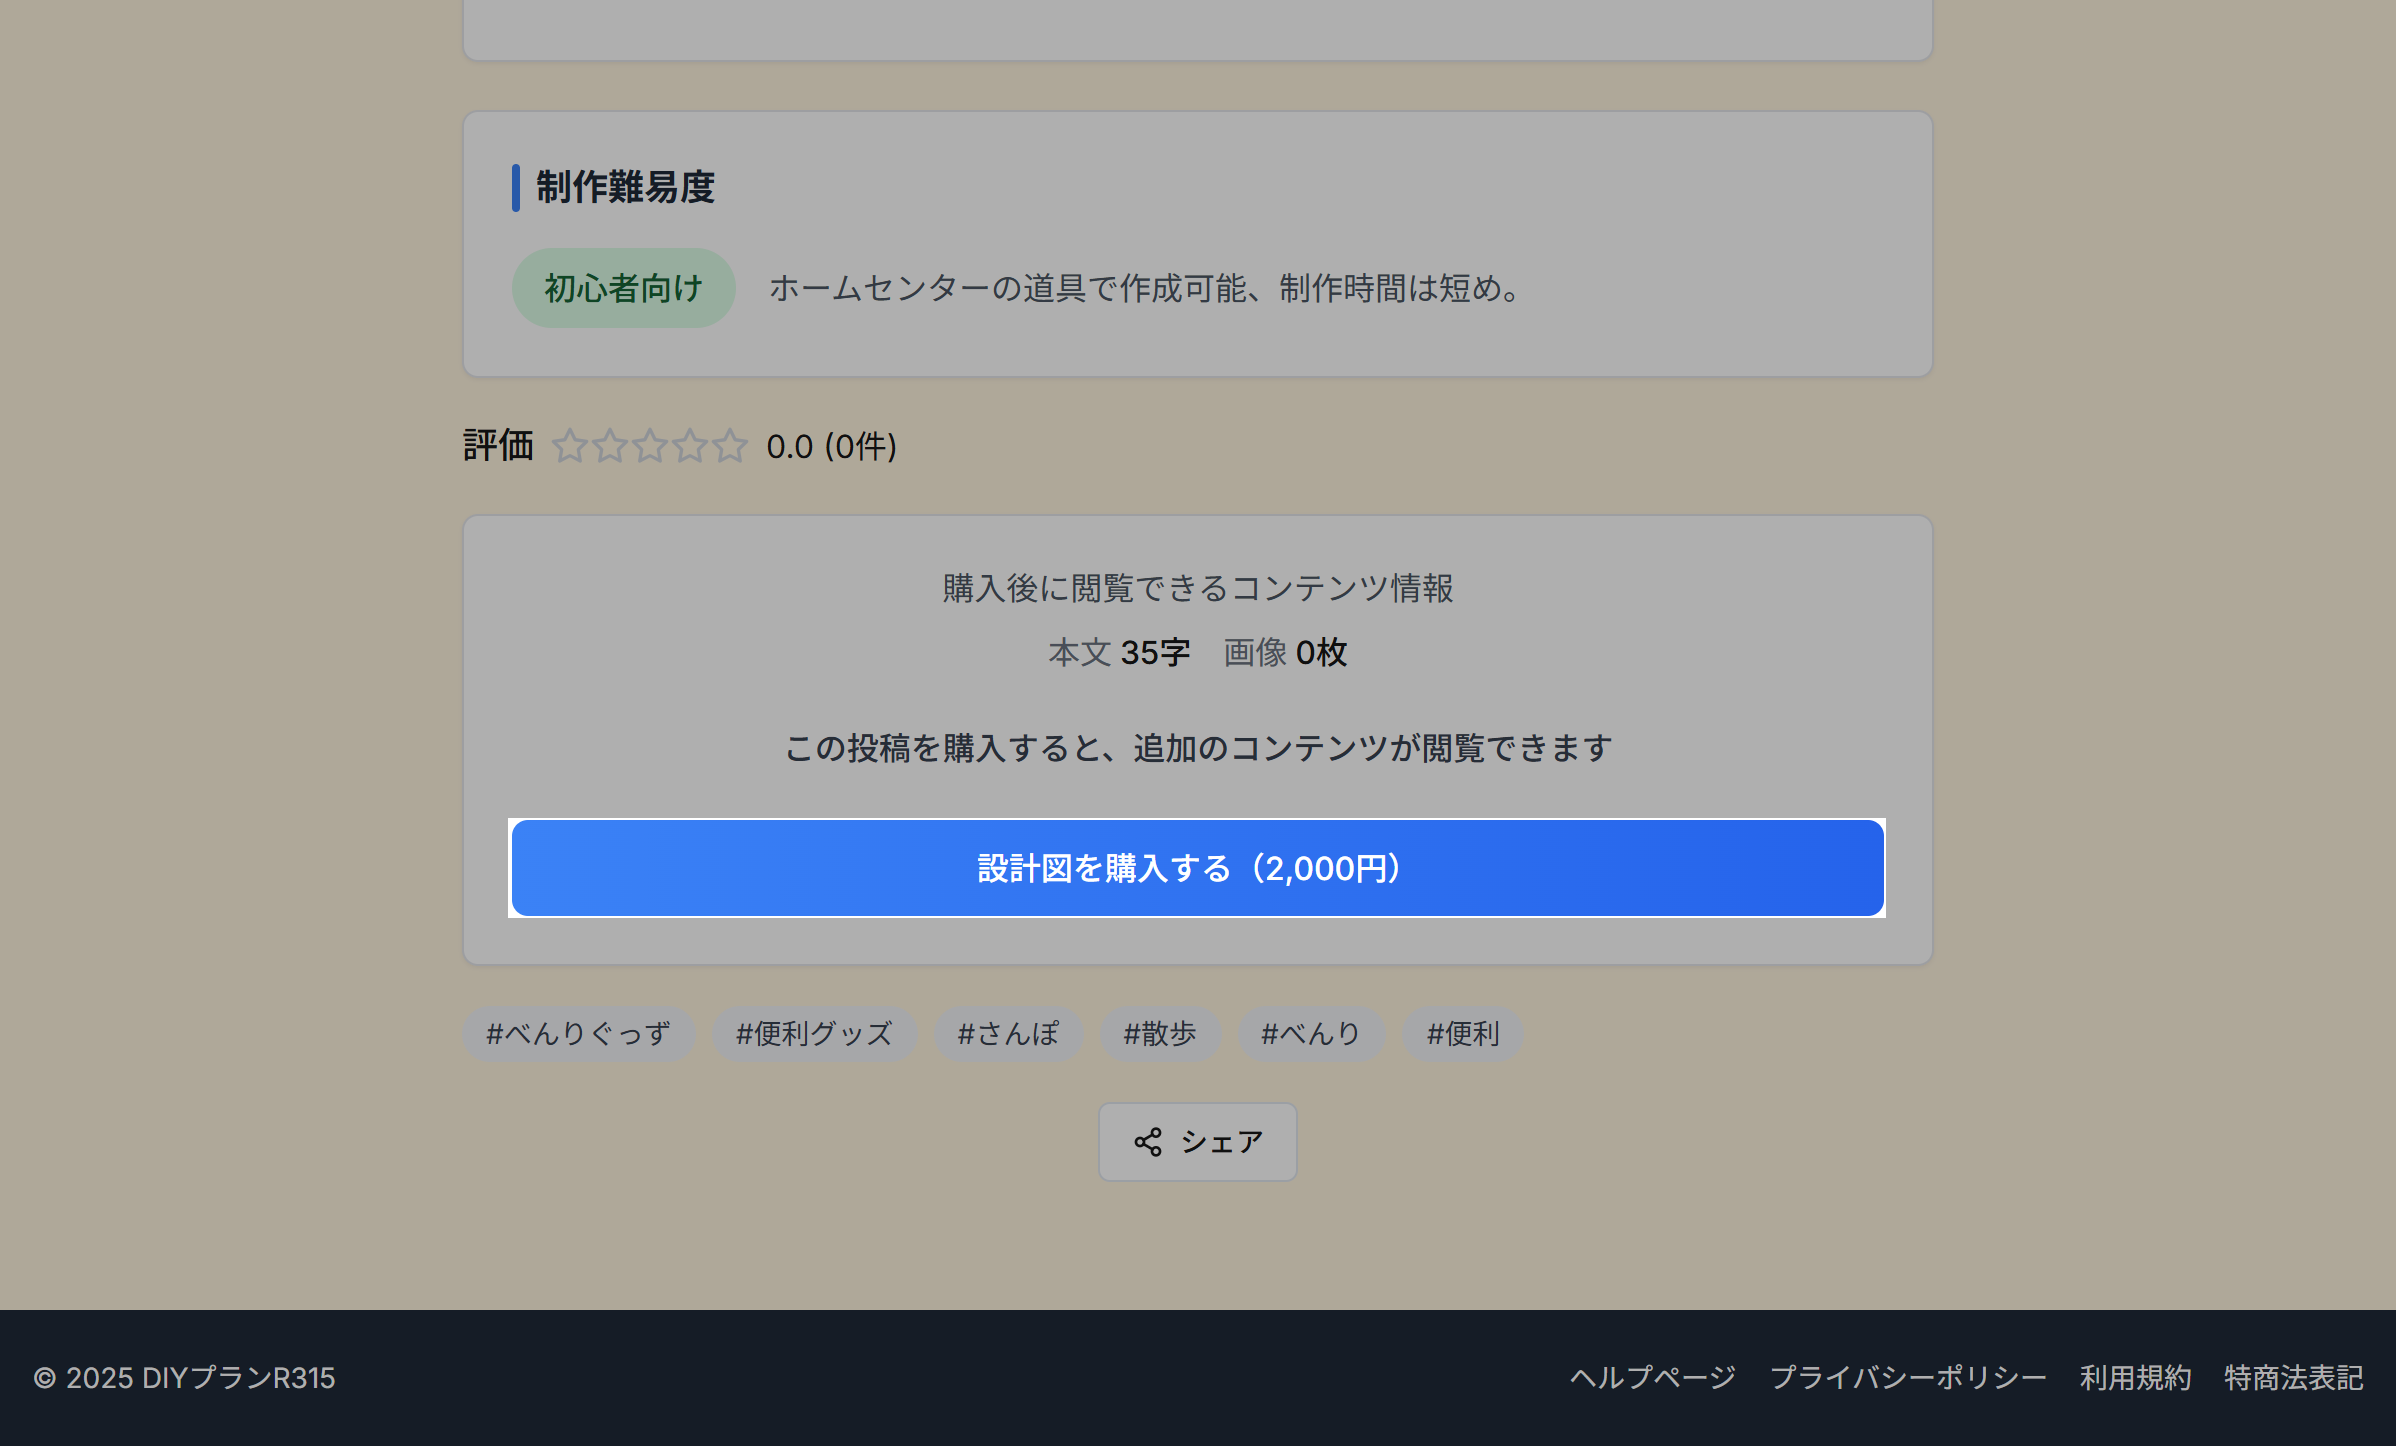Open the #べんり tag
This screenshot has height=1446, width=2396.
click(1311, 1034)
